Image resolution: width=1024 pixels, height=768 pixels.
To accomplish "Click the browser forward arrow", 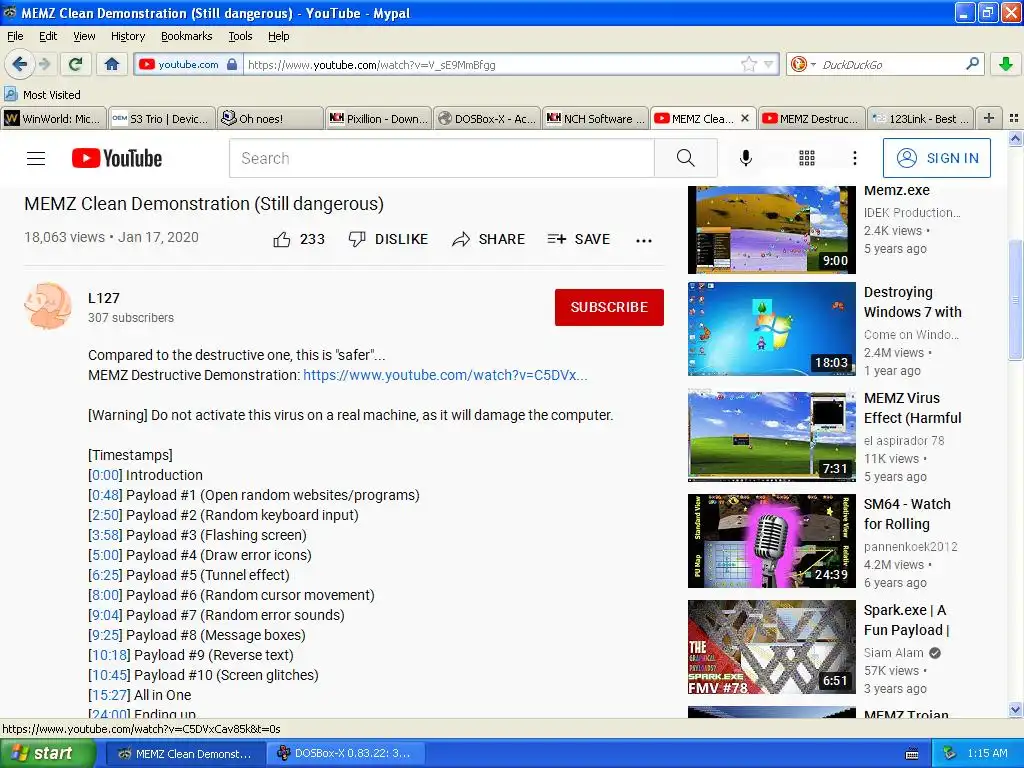I will (x=44, y=64).
